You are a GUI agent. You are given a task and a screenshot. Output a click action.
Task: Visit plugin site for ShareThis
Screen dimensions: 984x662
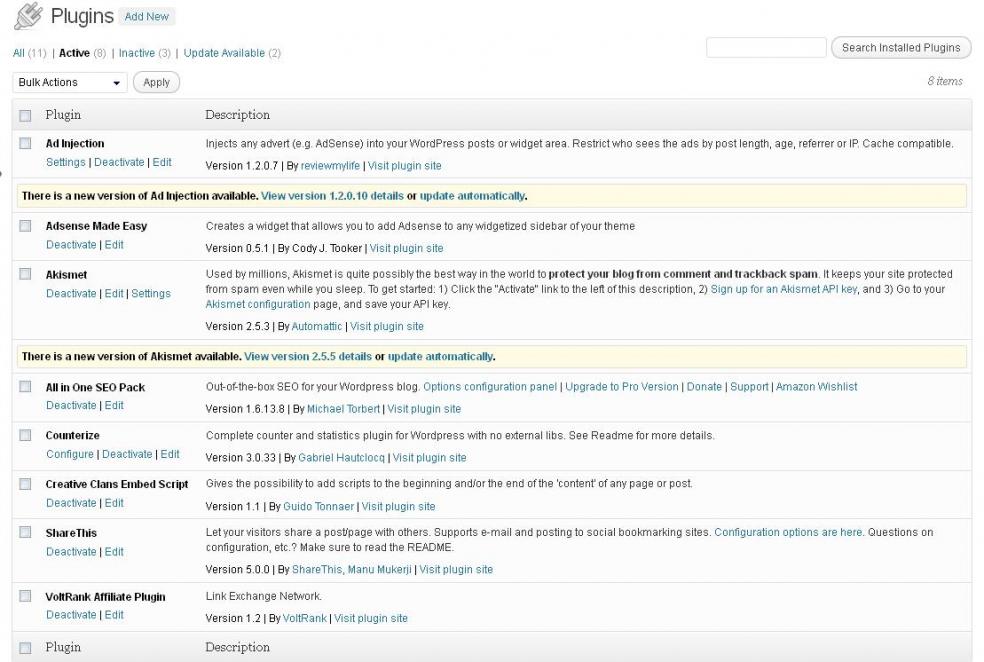pyautogui.click(x=456, y=570)
